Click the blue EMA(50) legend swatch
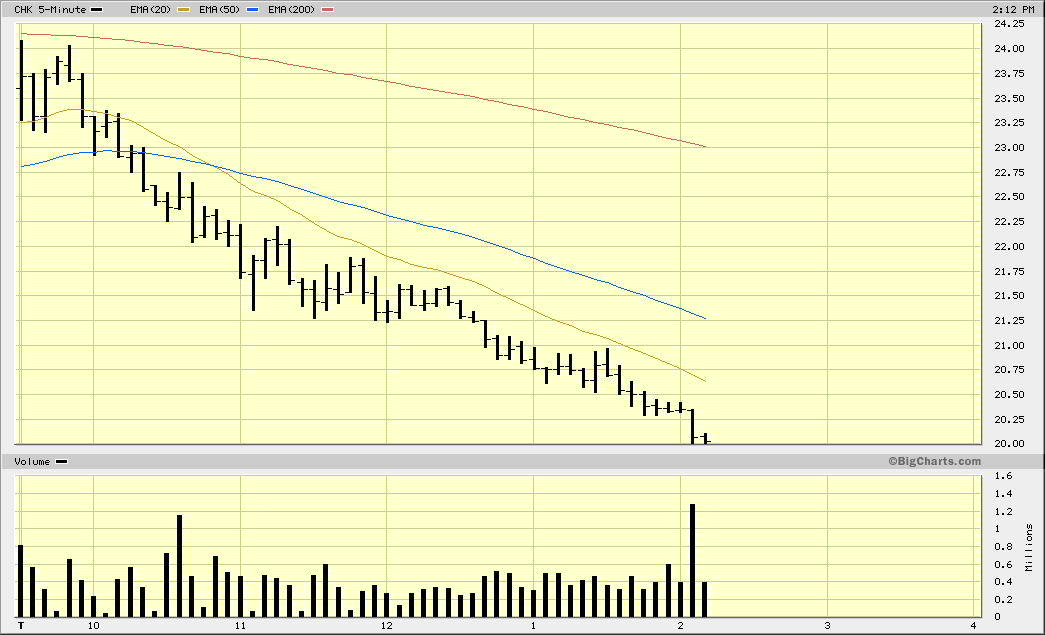 coord(253,10)
